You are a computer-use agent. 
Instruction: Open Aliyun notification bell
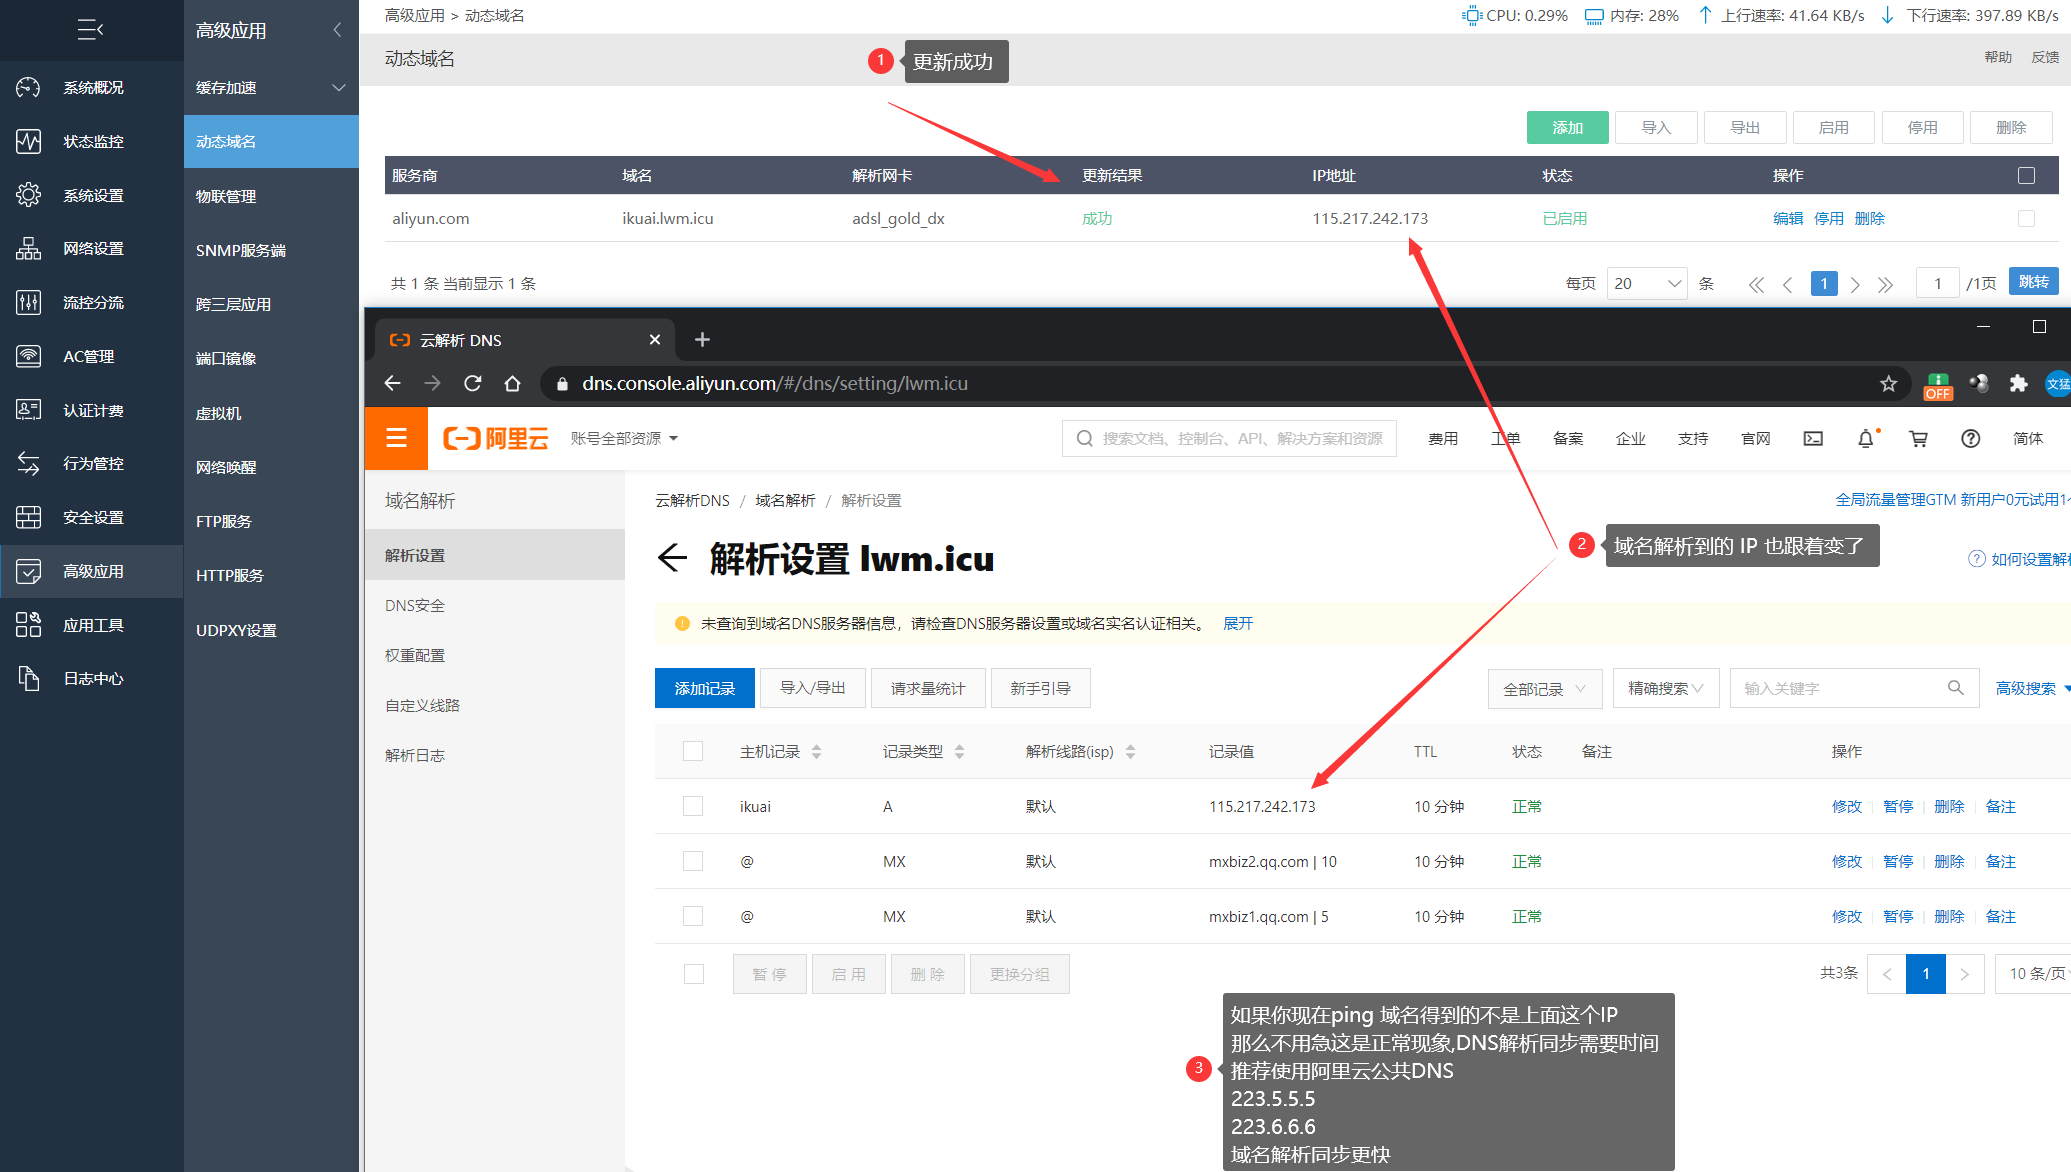click(1865, 439)
